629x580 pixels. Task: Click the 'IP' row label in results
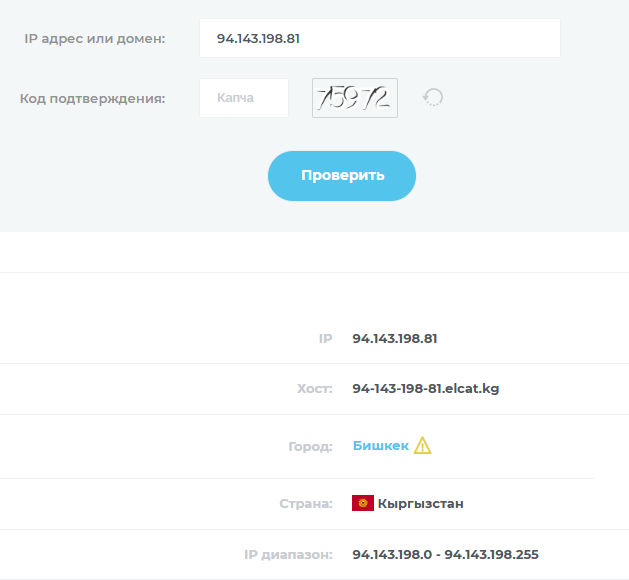tap(325, 339)
